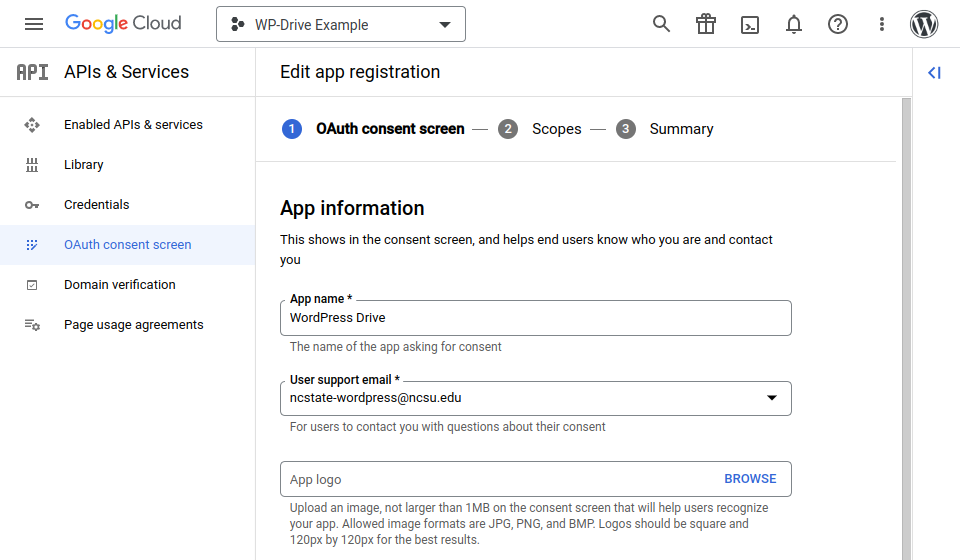The image size is (960, 560).
Task: Go to Enabled APIs & services
Action: pos(133,125)
